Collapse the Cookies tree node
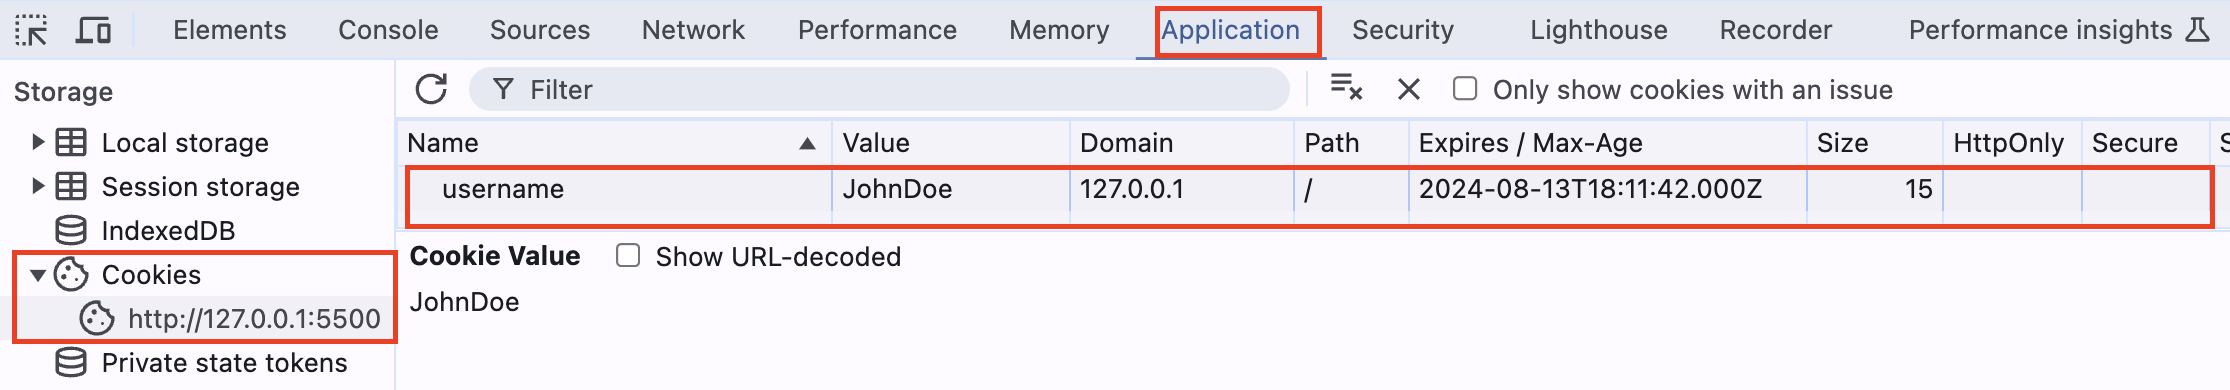 tap(38, 275)
